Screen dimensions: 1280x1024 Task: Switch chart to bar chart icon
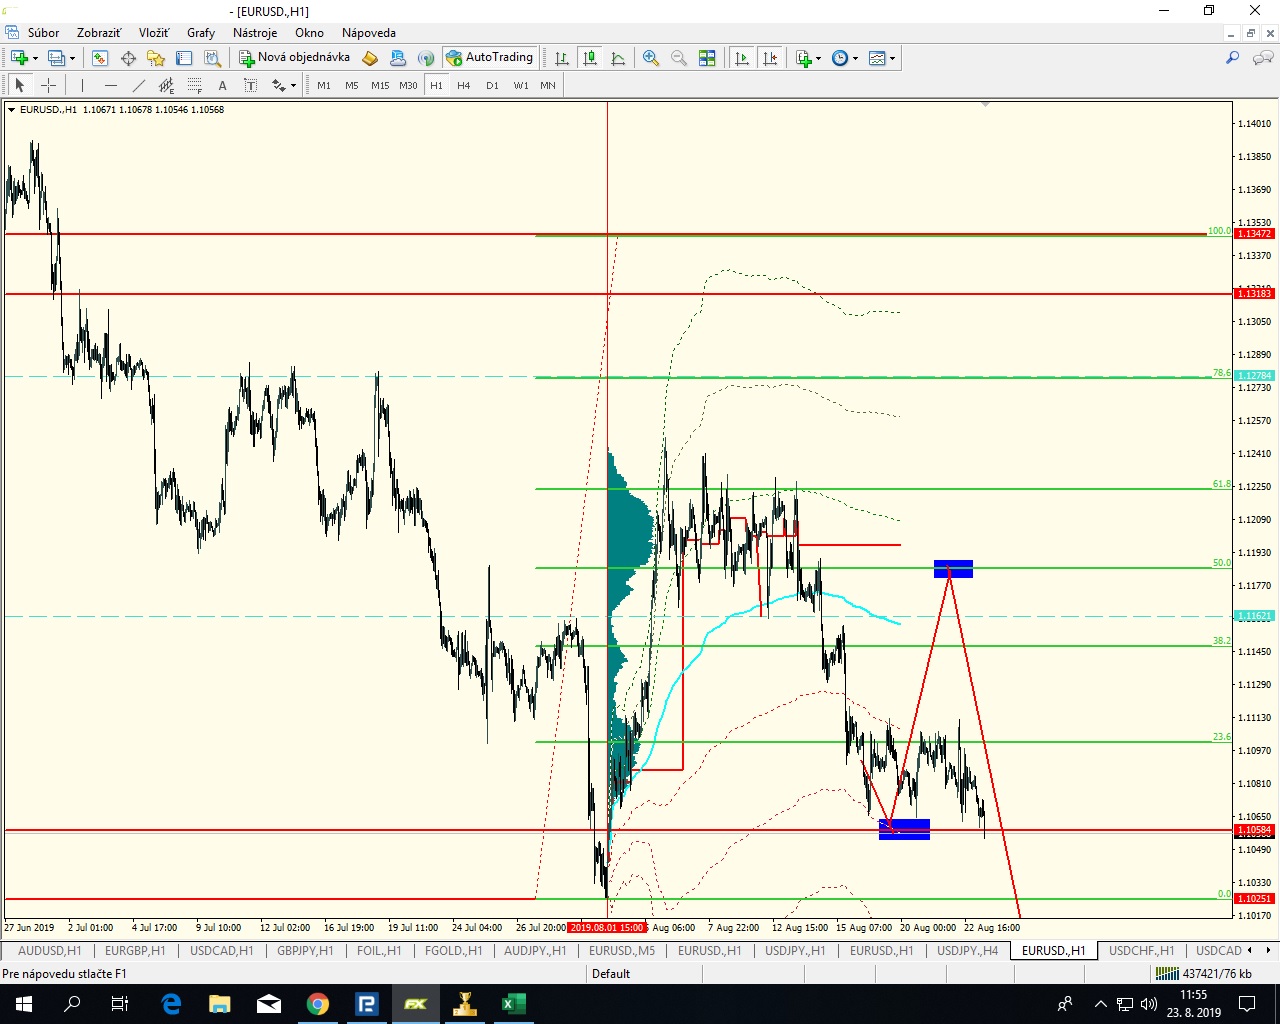[x=562, y=58]
